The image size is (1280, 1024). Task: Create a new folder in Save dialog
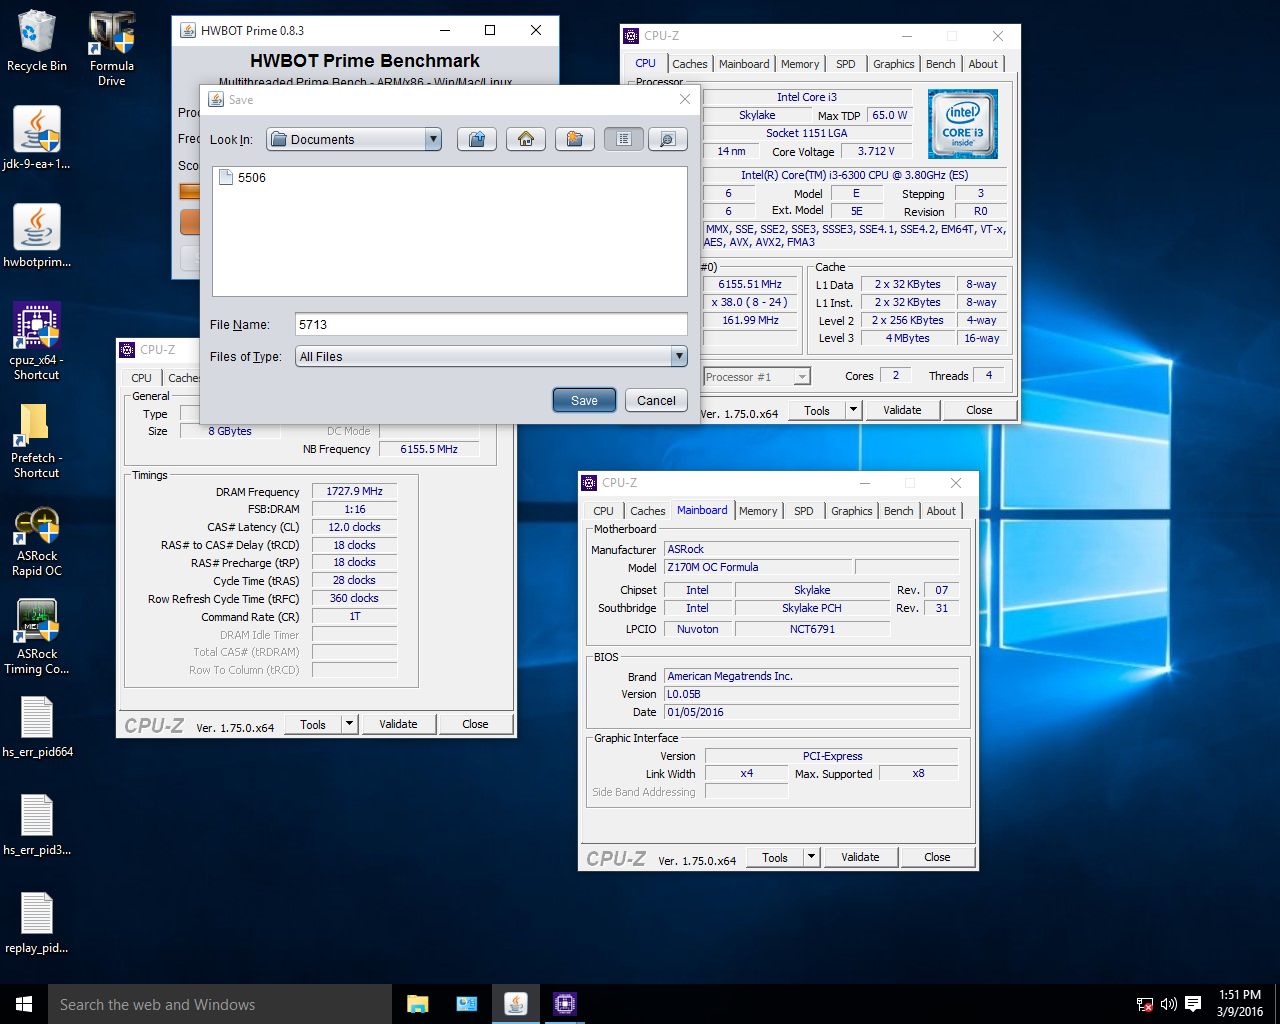pos(575,139)
